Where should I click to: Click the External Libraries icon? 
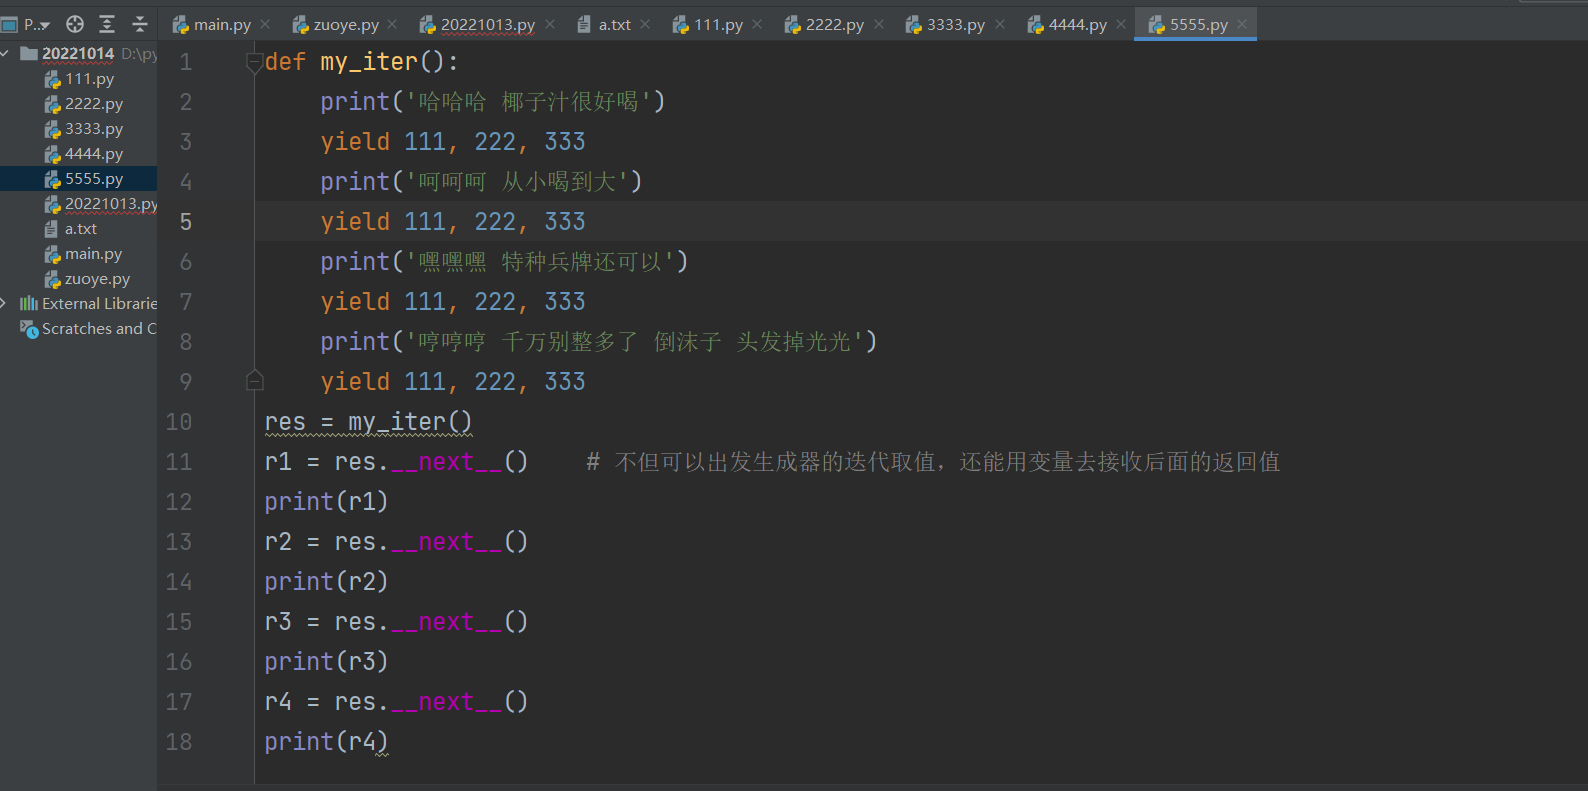(29, 303)
